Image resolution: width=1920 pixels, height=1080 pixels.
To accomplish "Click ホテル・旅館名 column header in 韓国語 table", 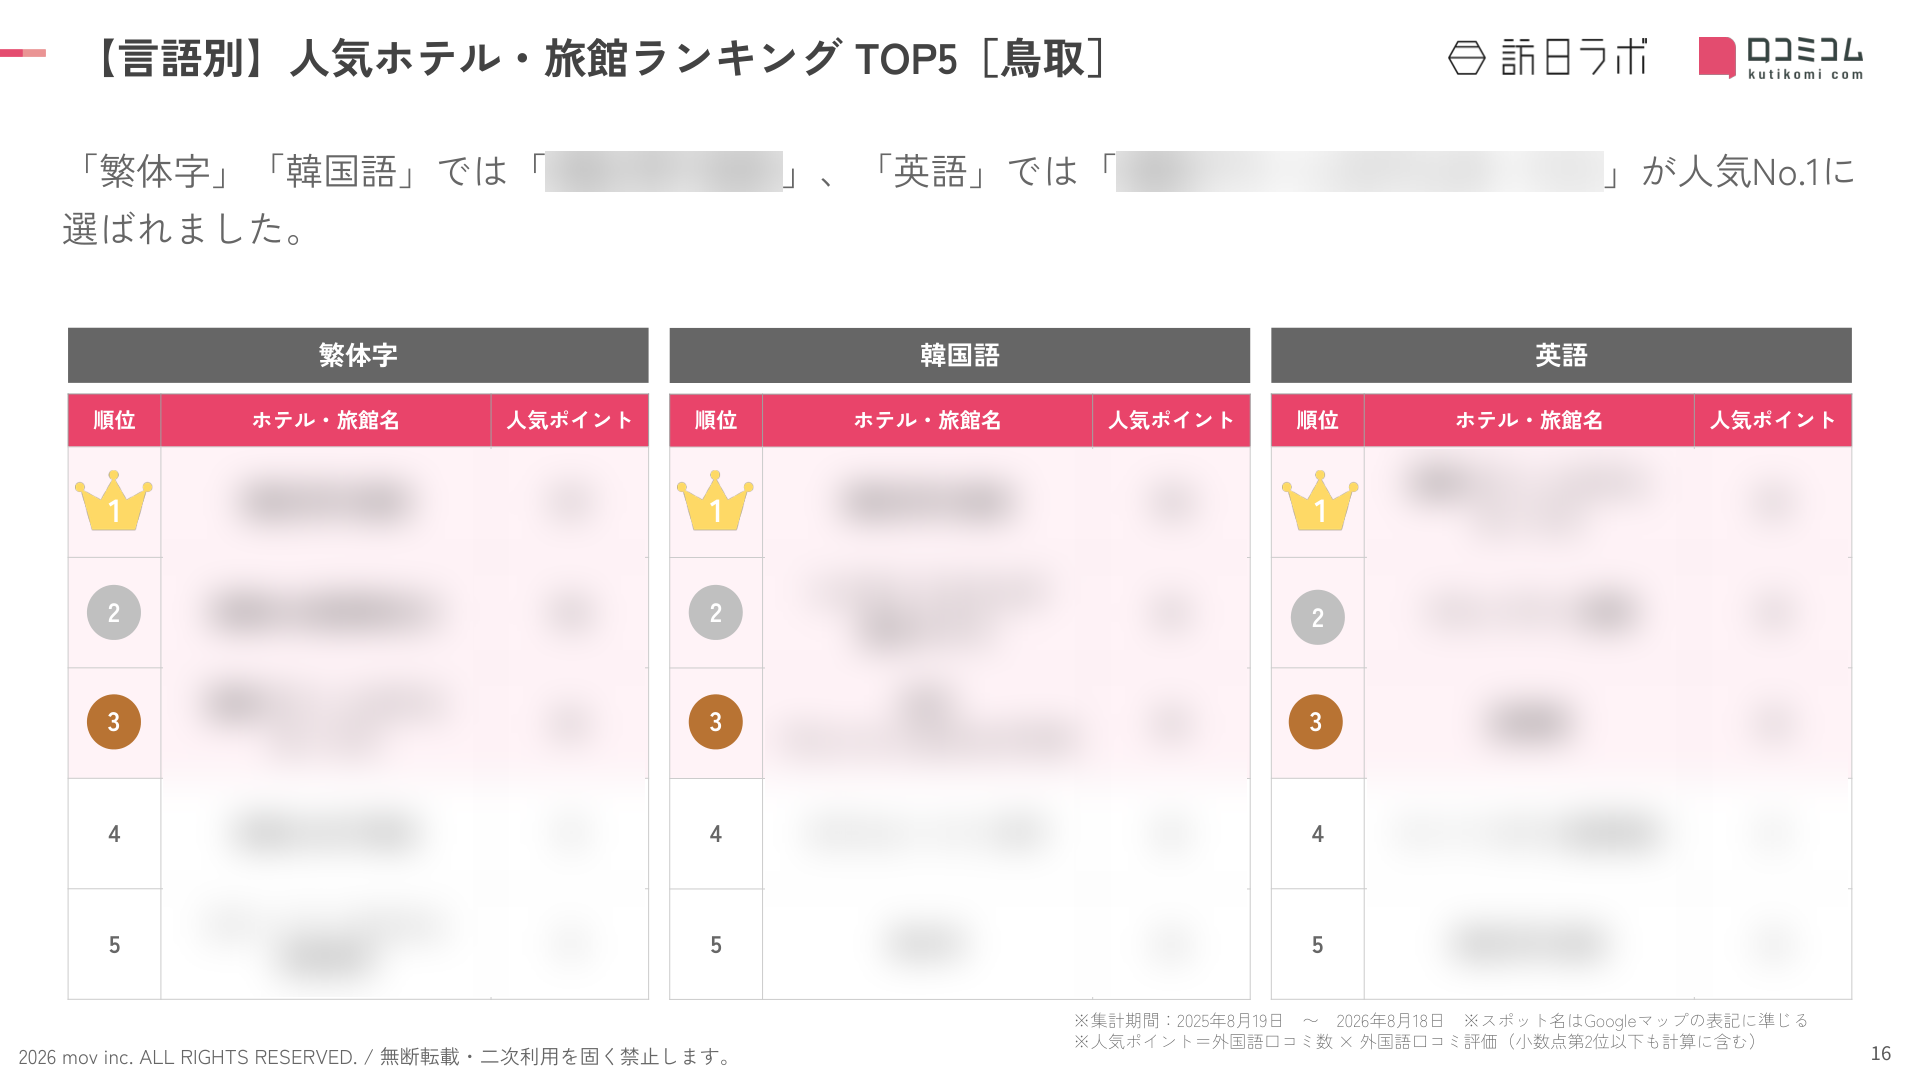I will (927, 420).
